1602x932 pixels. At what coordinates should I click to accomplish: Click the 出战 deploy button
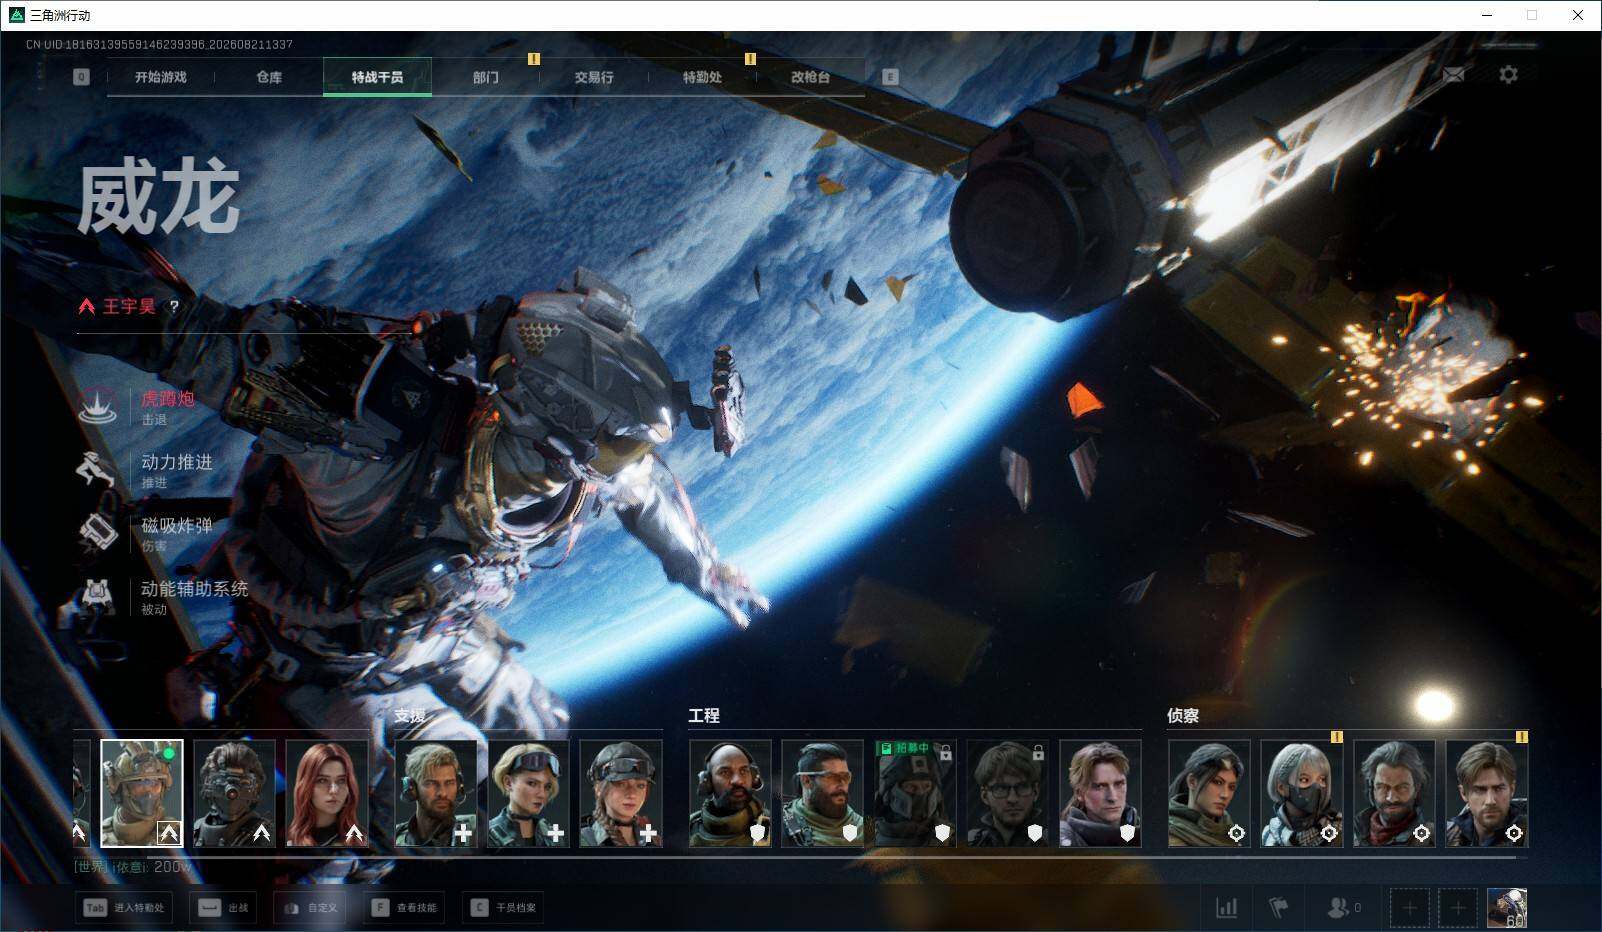click(x=223, y=908)
